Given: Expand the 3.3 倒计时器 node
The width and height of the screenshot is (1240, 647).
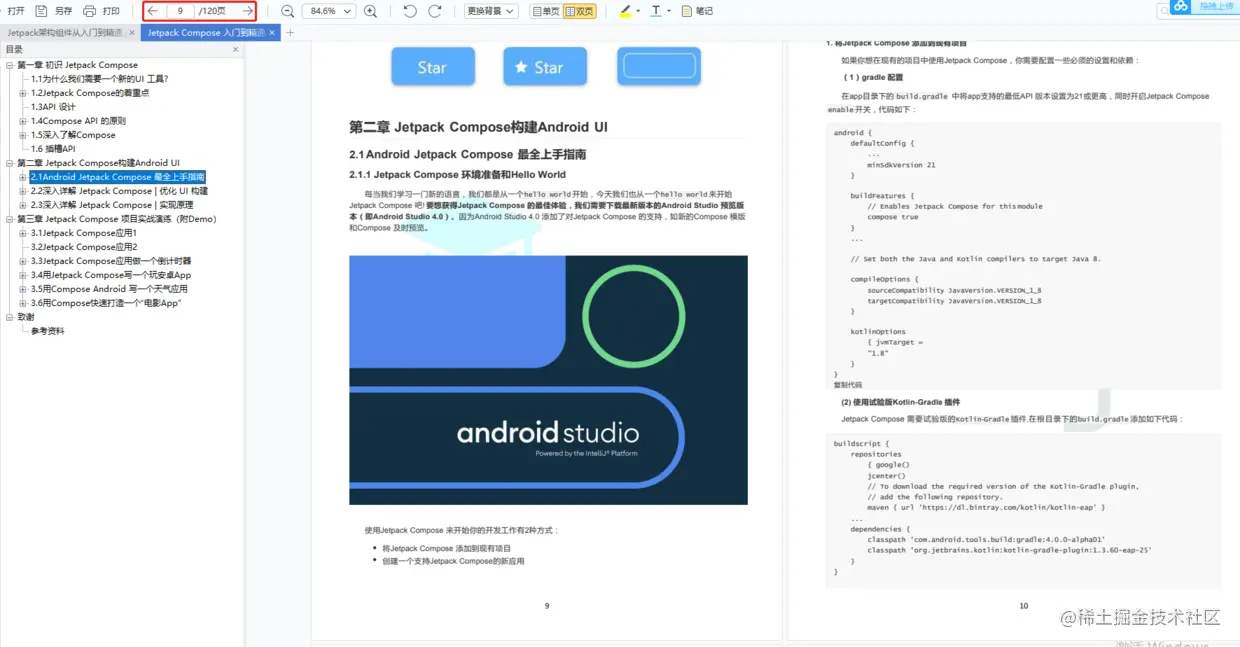Looking at the screenshot, I should [23, 261].
